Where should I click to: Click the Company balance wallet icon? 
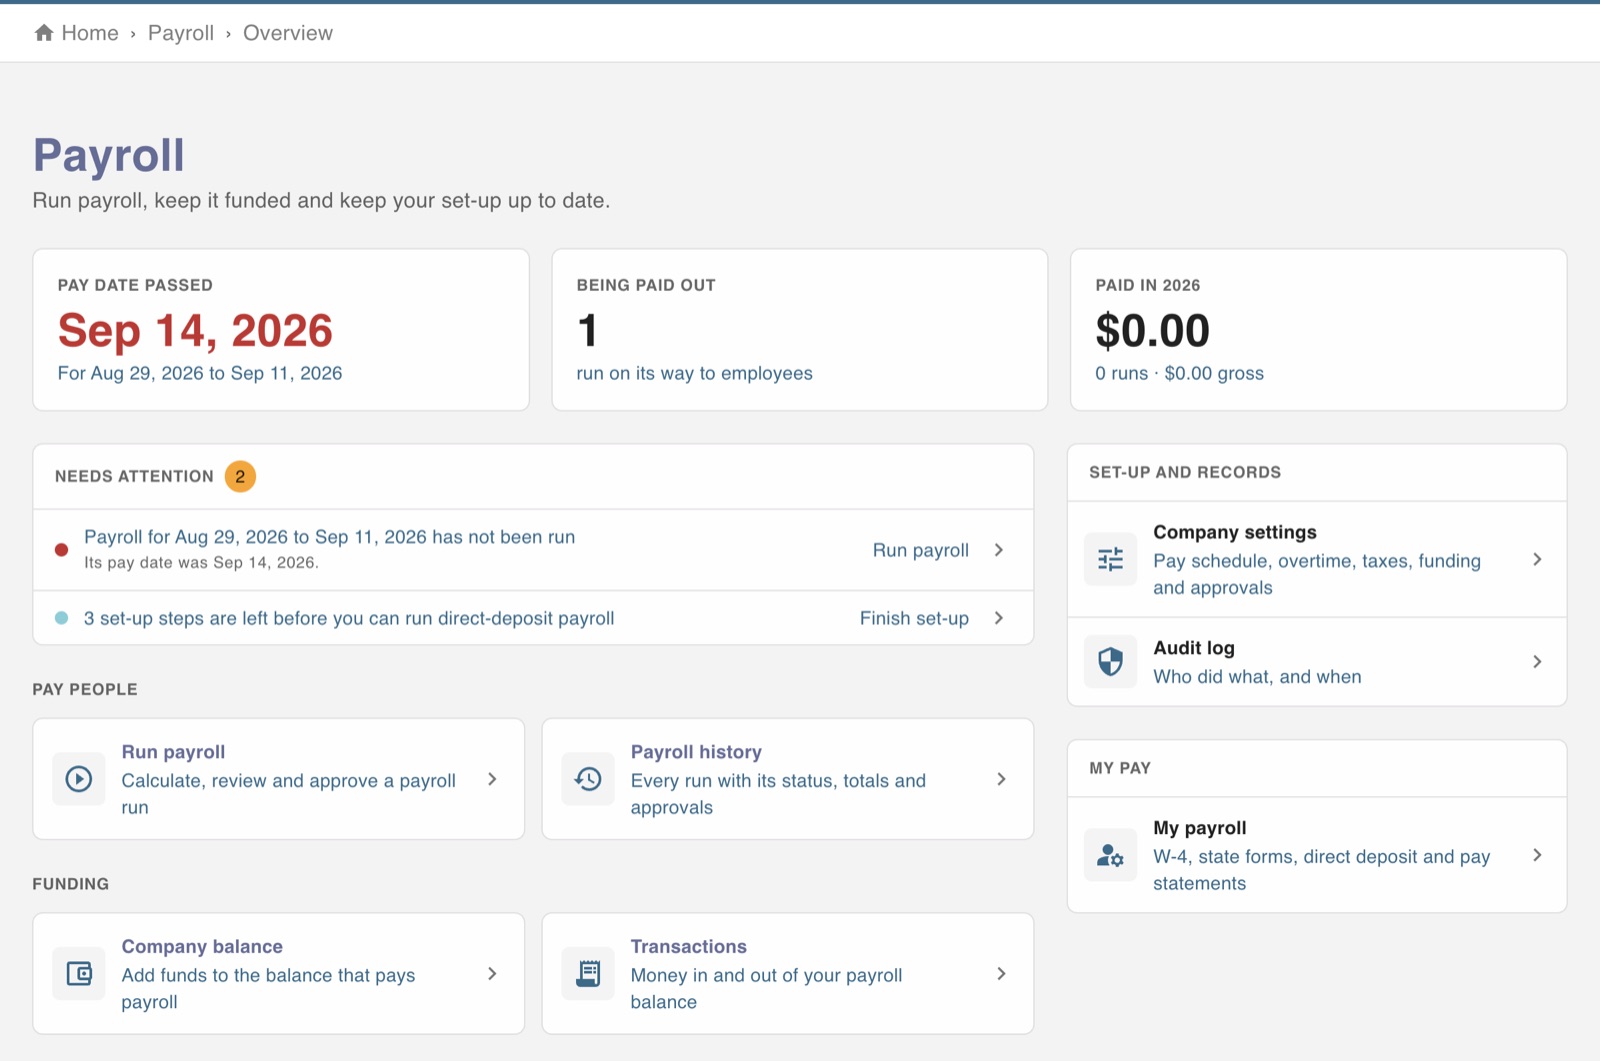point(79,973)
